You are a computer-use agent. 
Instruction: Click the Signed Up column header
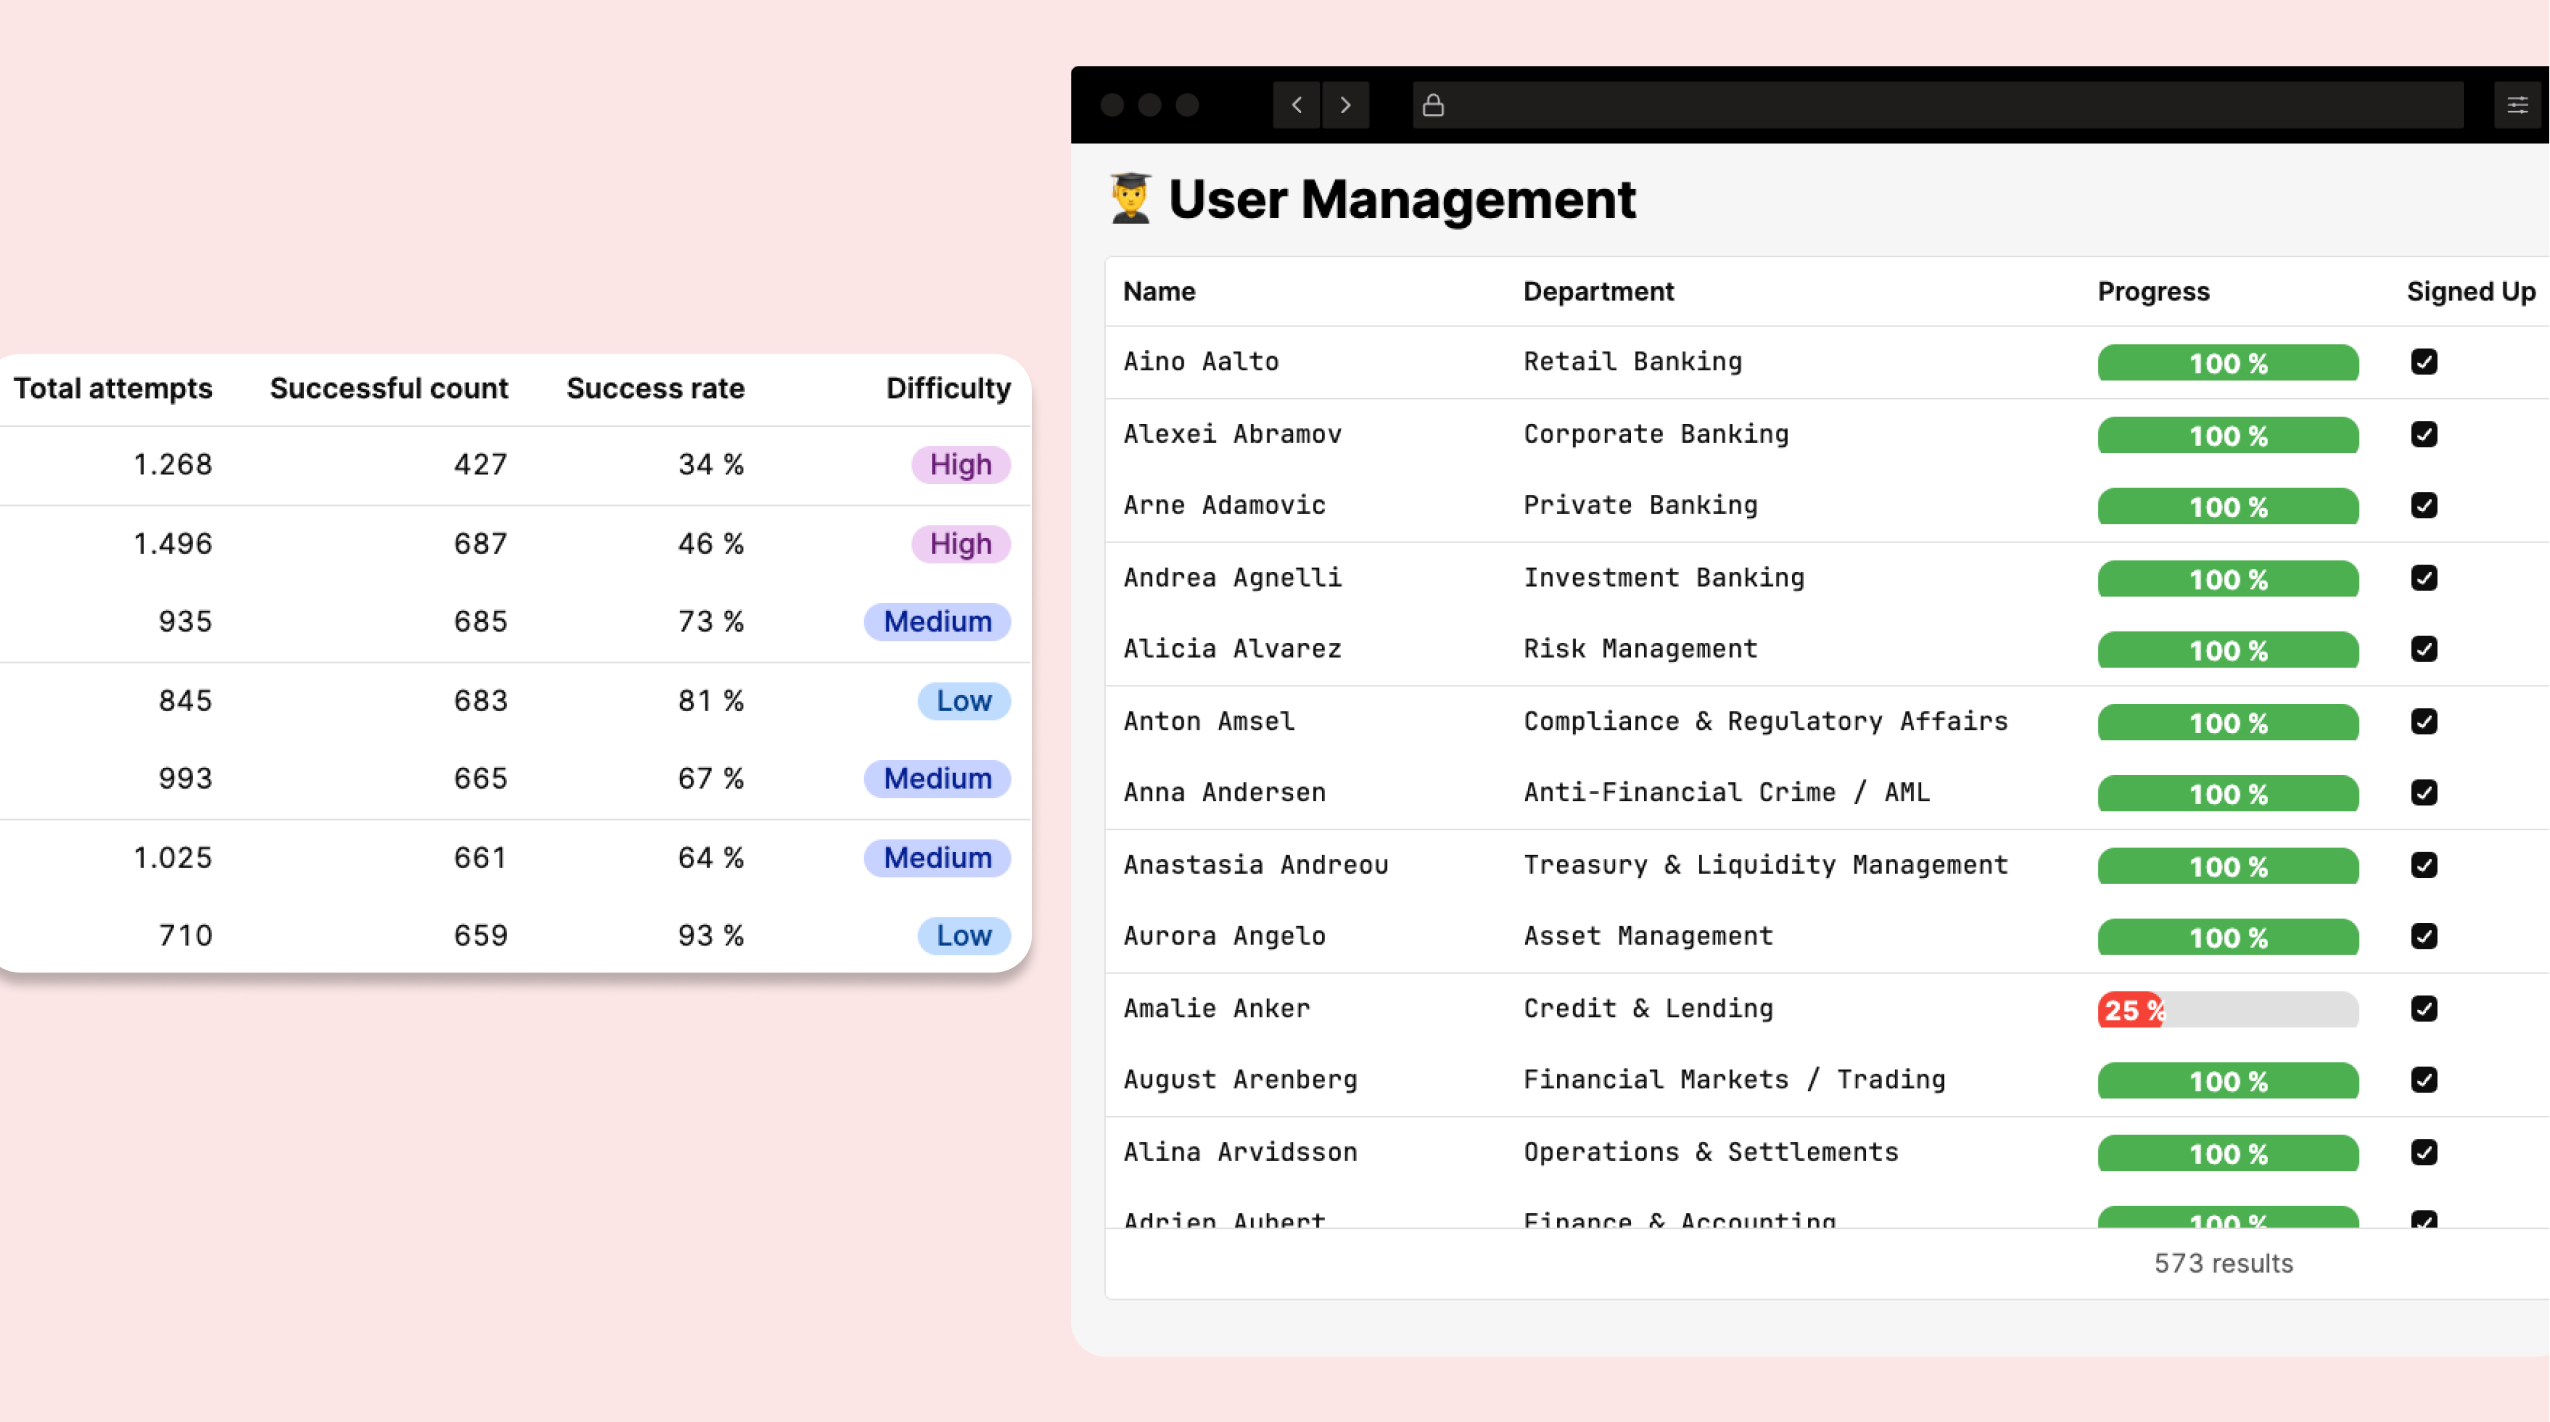2468,291
